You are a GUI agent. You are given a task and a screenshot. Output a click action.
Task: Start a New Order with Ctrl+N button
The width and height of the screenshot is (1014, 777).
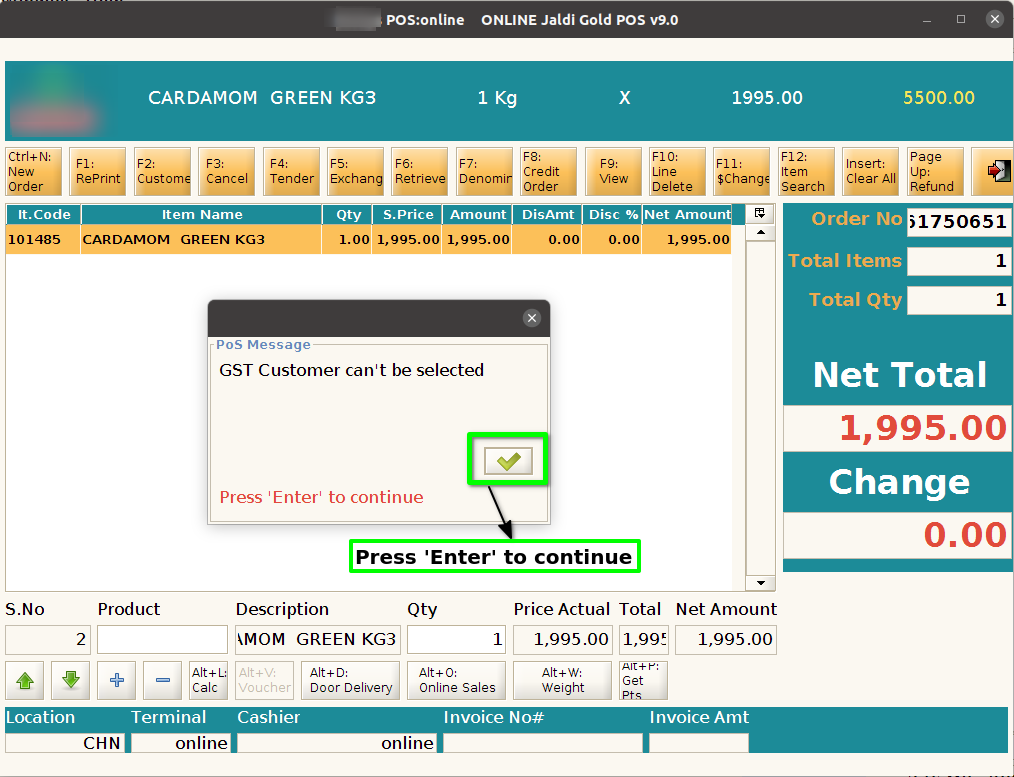click(x=34, y=171)
